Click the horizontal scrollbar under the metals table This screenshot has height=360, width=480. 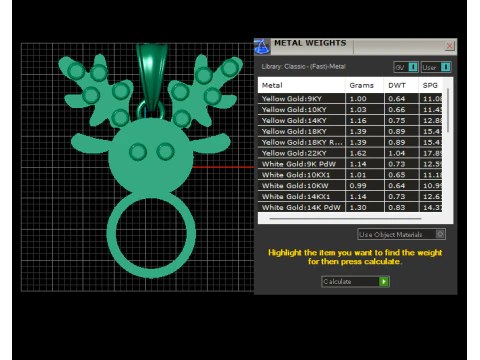pyautogui.click(x=345, y=219)
